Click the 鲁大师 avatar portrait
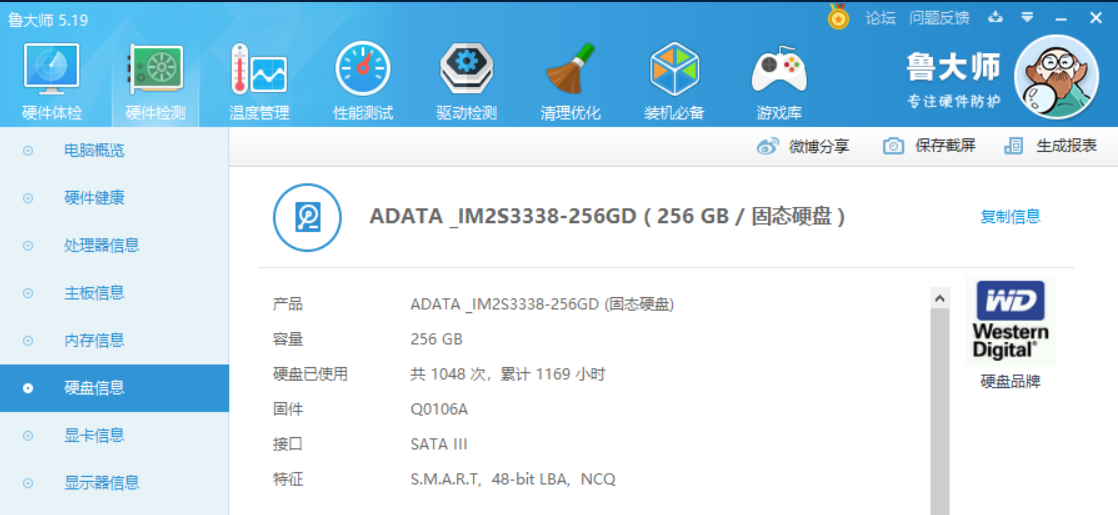The width and height of the screenshot is (1118, 515). [x=1056, y=77]
